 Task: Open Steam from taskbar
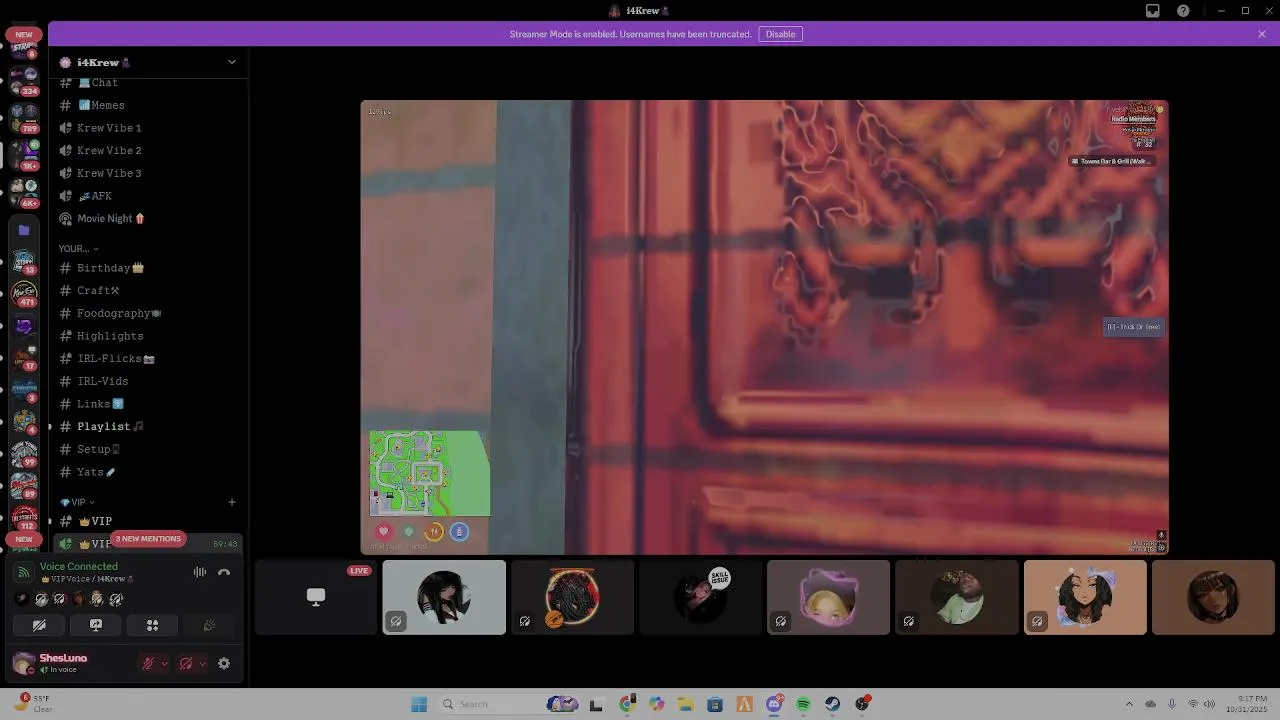click(832, 704)
